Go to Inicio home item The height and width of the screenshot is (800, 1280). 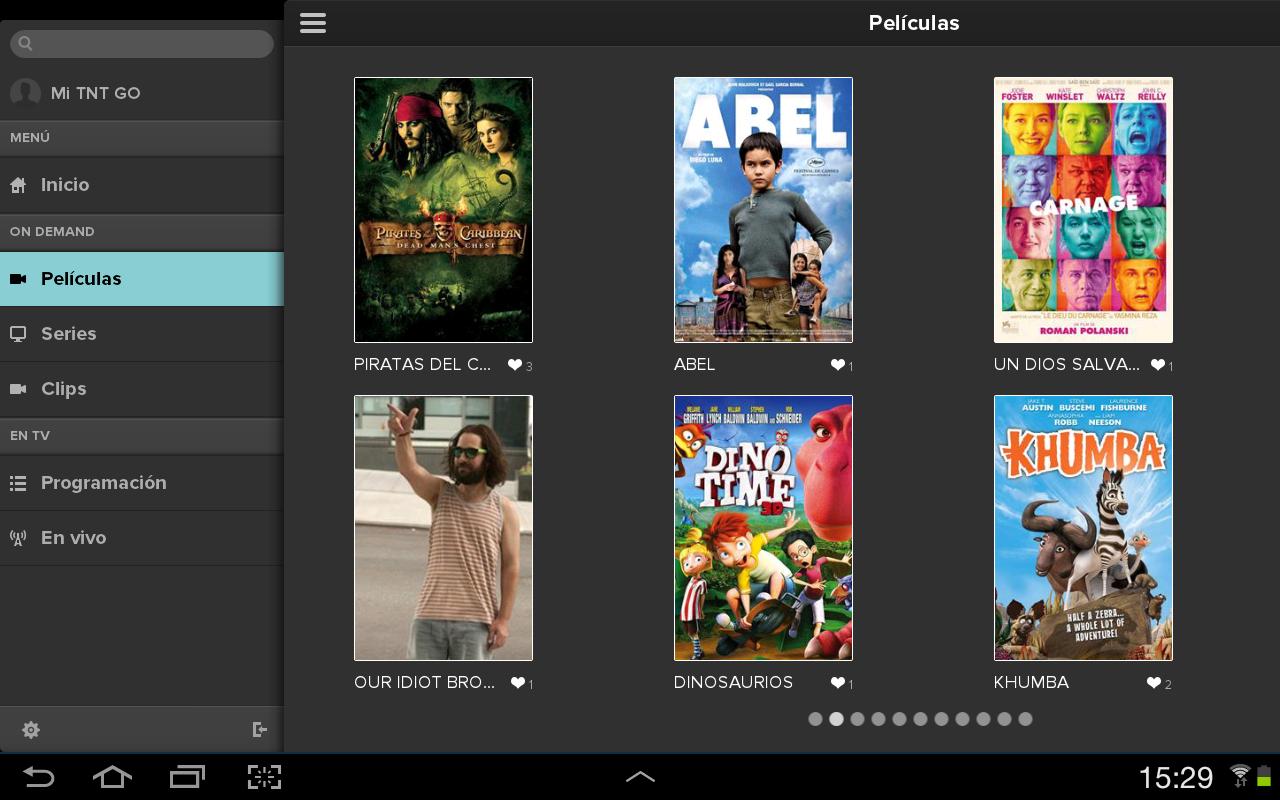[x=65, y=185]
